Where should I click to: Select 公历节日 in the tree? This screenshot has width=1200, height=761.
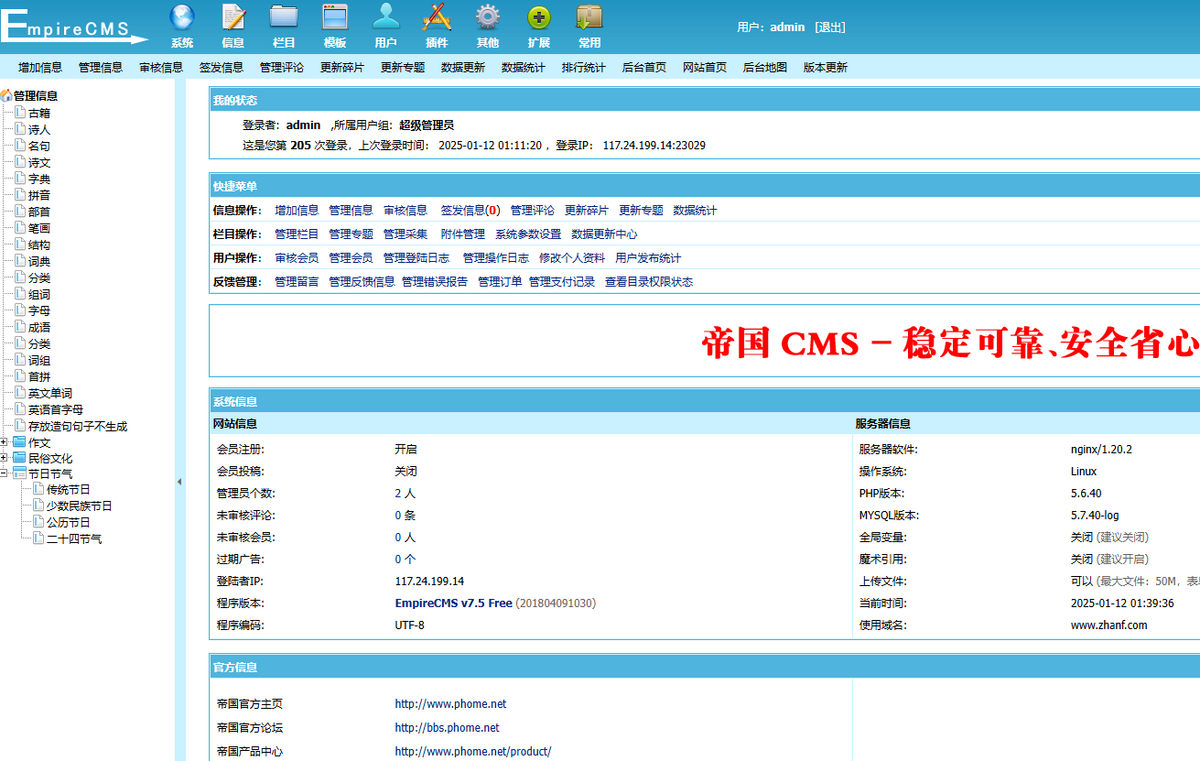click(68, 522)
